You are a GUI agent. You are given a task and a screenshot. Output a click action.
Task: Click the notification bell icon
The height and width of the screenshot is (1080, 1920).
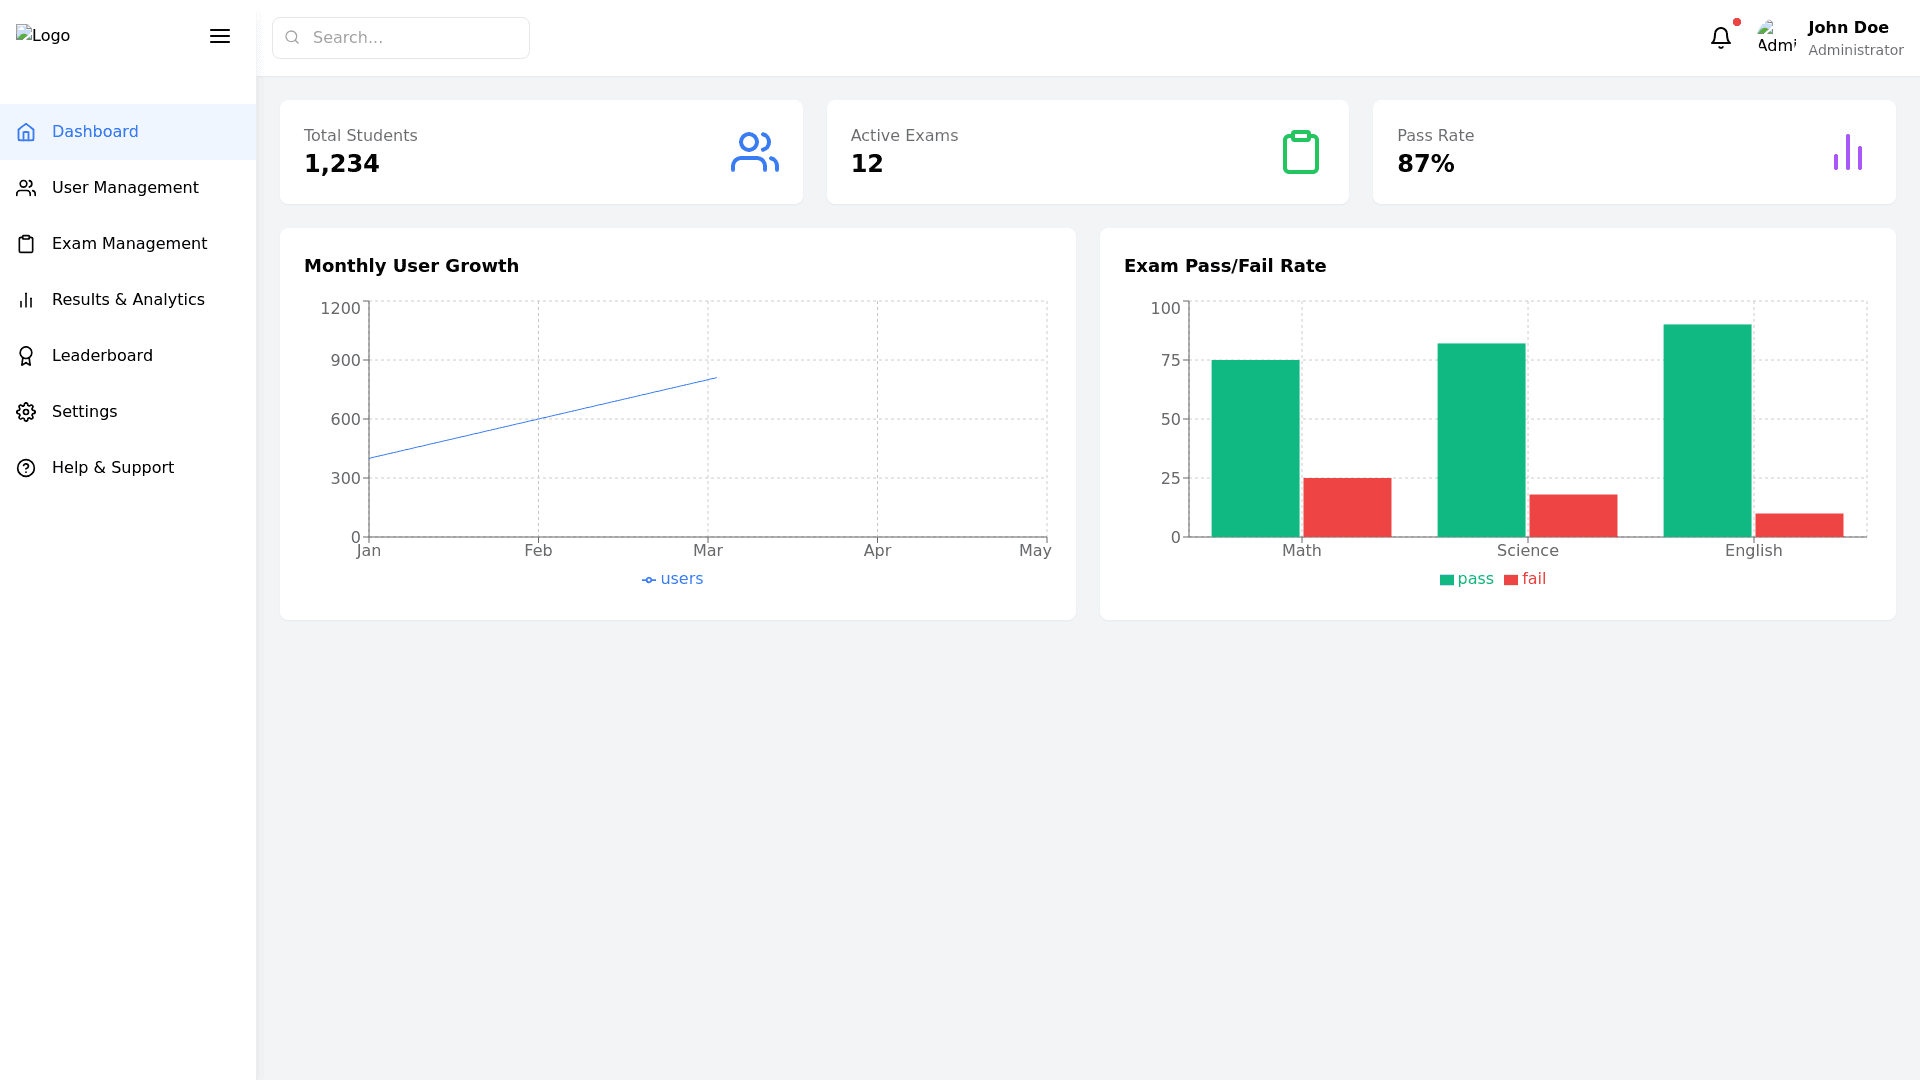pos(1720,38)
